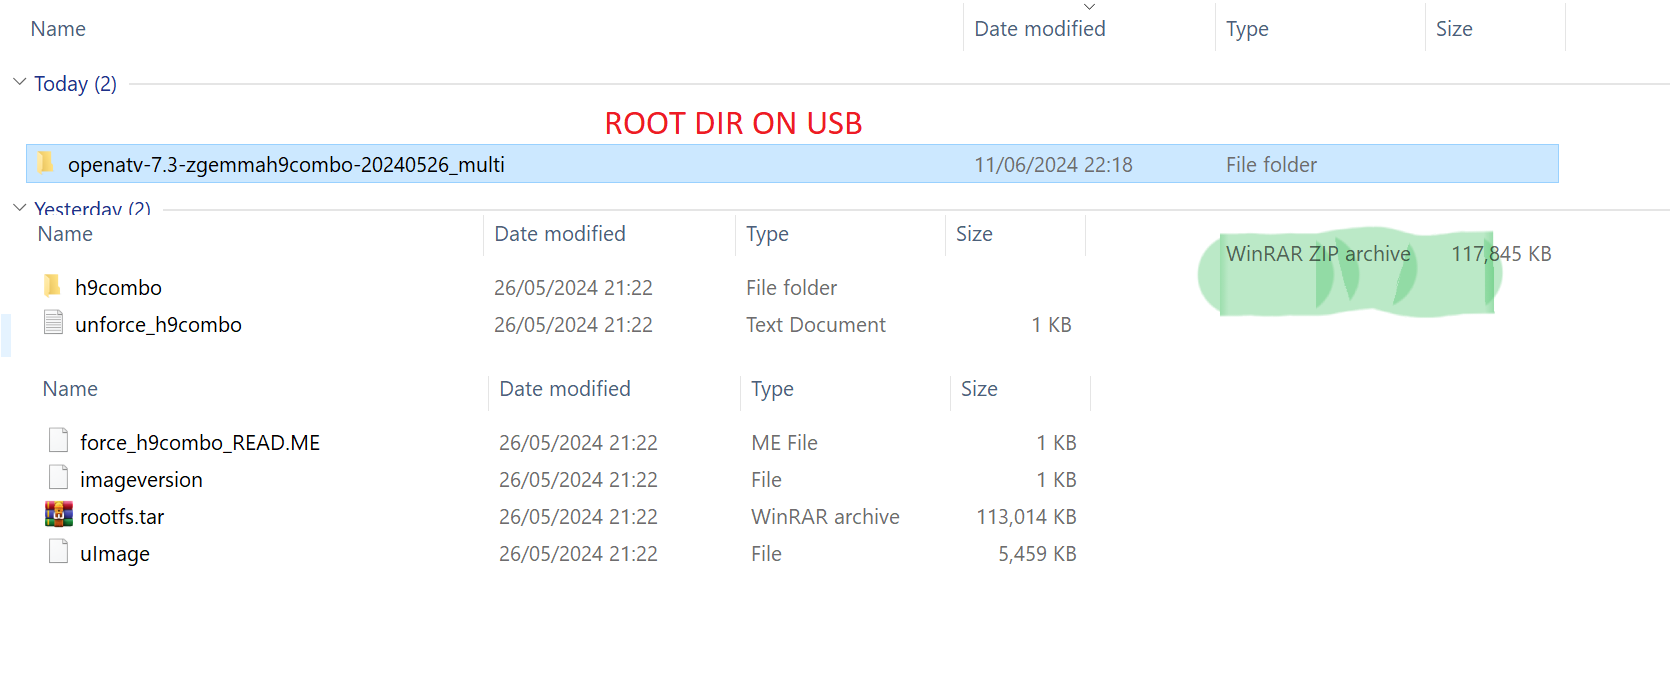Image resolution: width=1670 pixels, height=686 pixels.
Task: Click the Type header above the h9combo row
Action: tap(767, 234)
